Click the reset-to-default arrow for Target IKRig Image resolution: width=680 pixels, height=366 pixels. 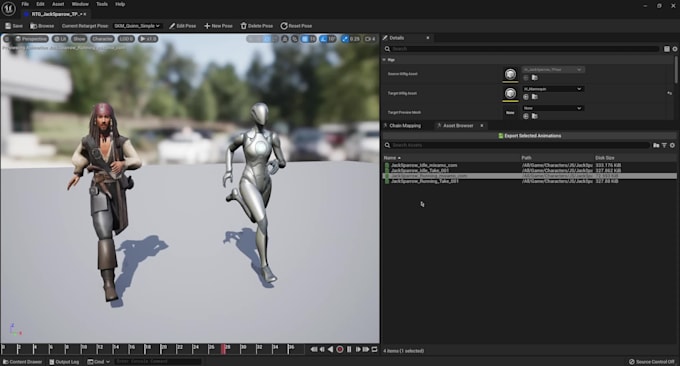(x=670, y=93)
